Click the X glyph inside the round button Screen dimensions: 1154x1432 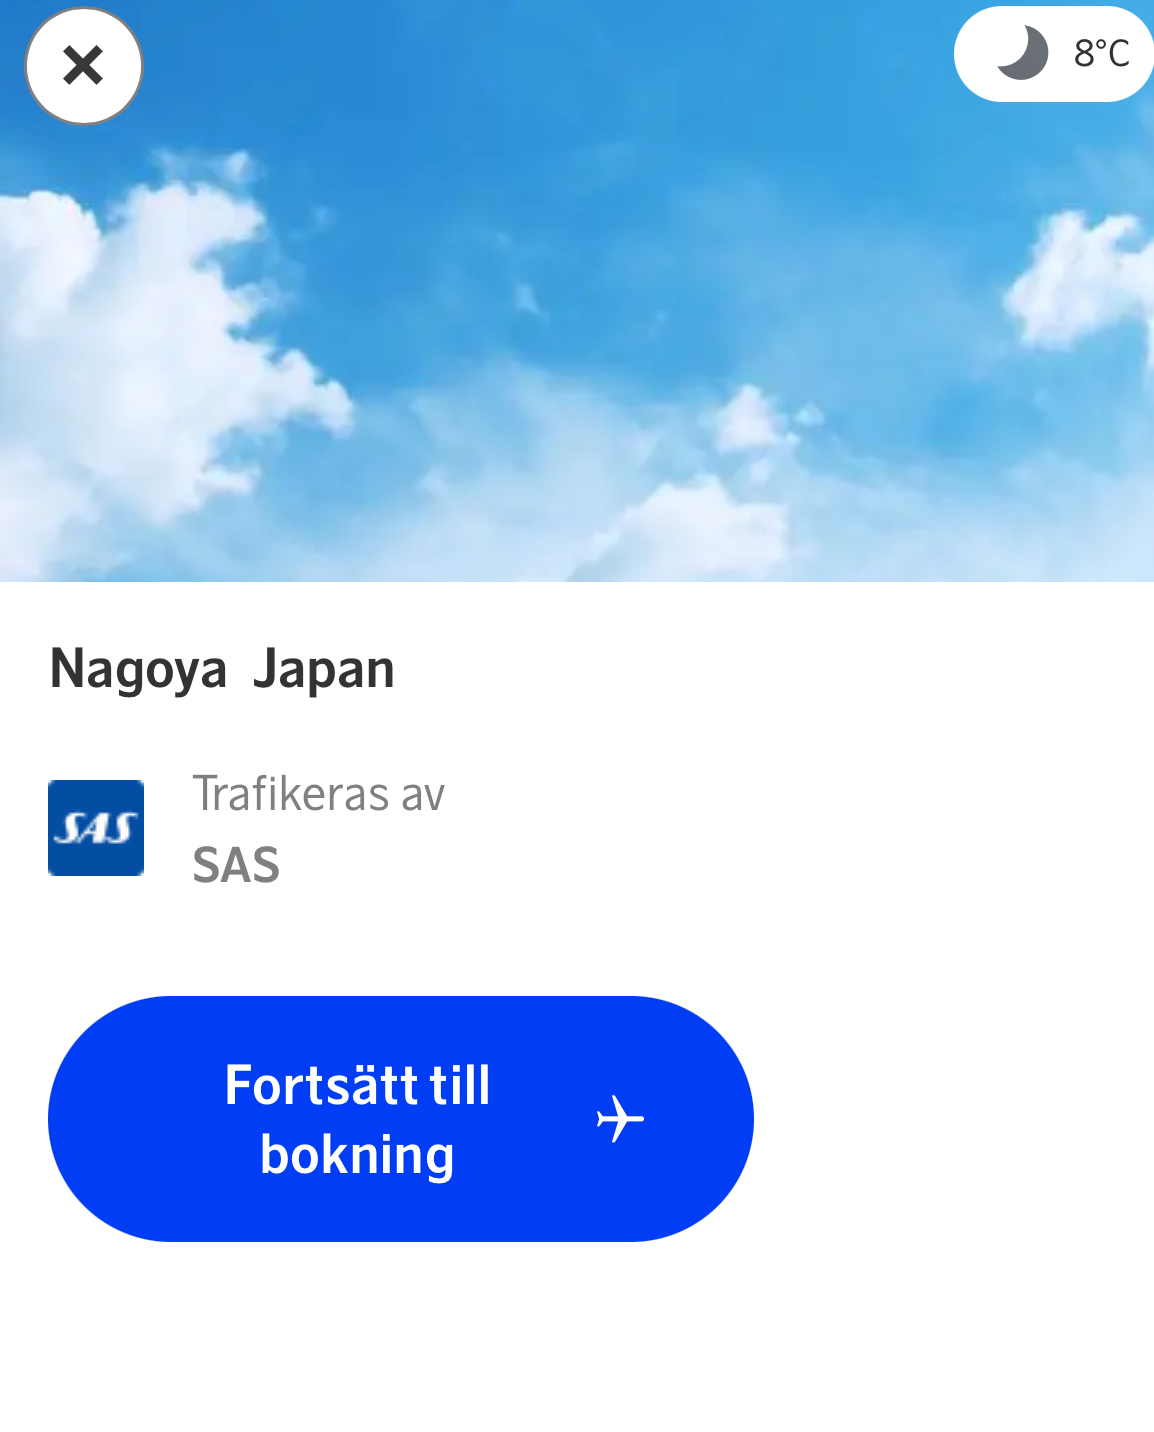(x=84, y=66)
